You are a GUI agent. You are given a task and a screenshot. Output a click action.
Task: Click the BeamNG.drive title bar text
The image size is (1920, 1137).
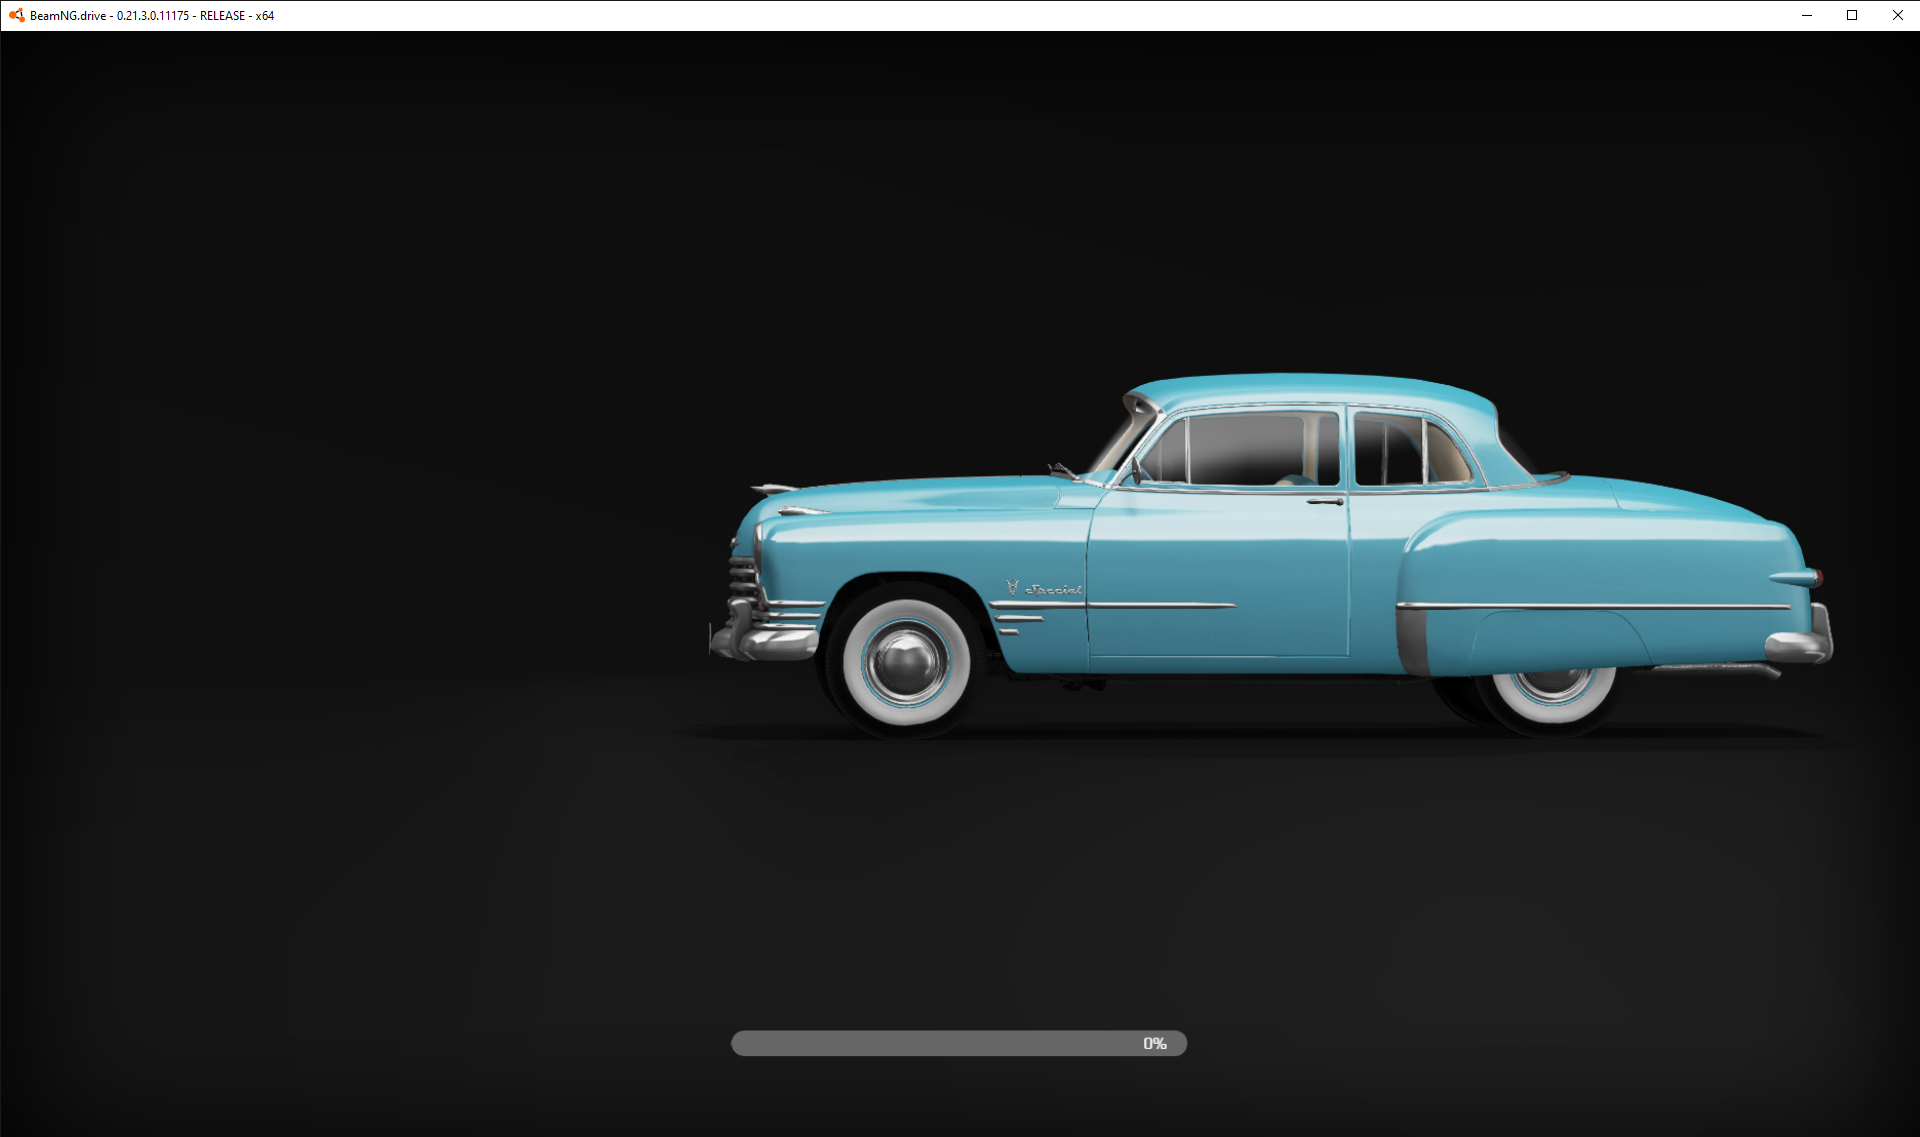[152, 16]
